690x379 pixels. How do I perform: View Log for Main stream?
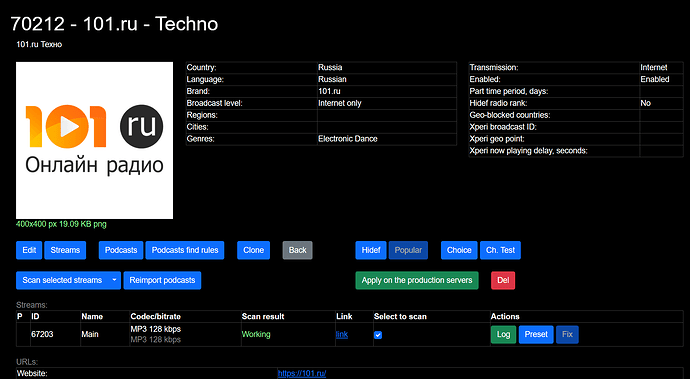point(503,335)
